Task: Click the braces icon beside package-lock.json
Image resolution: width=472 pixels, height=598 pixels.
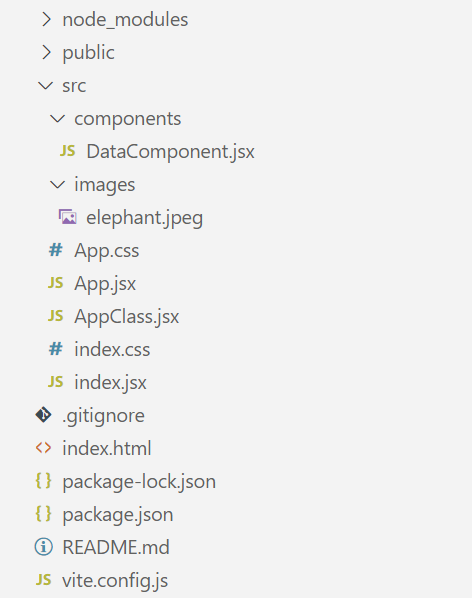Action: pyautogui.click(x=43, y=481)
